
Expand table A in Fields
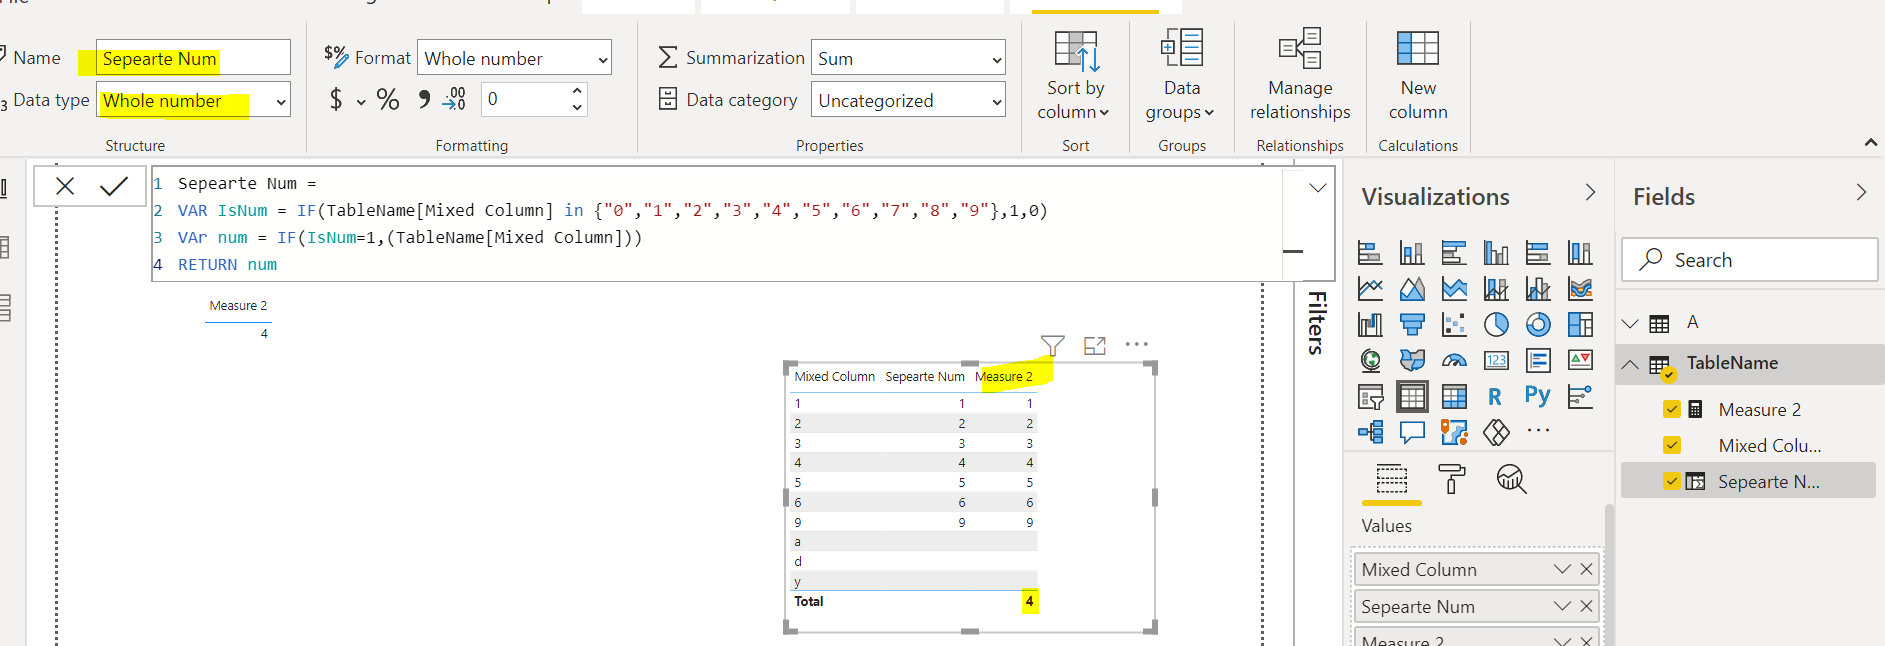[x=1630, y=323]
